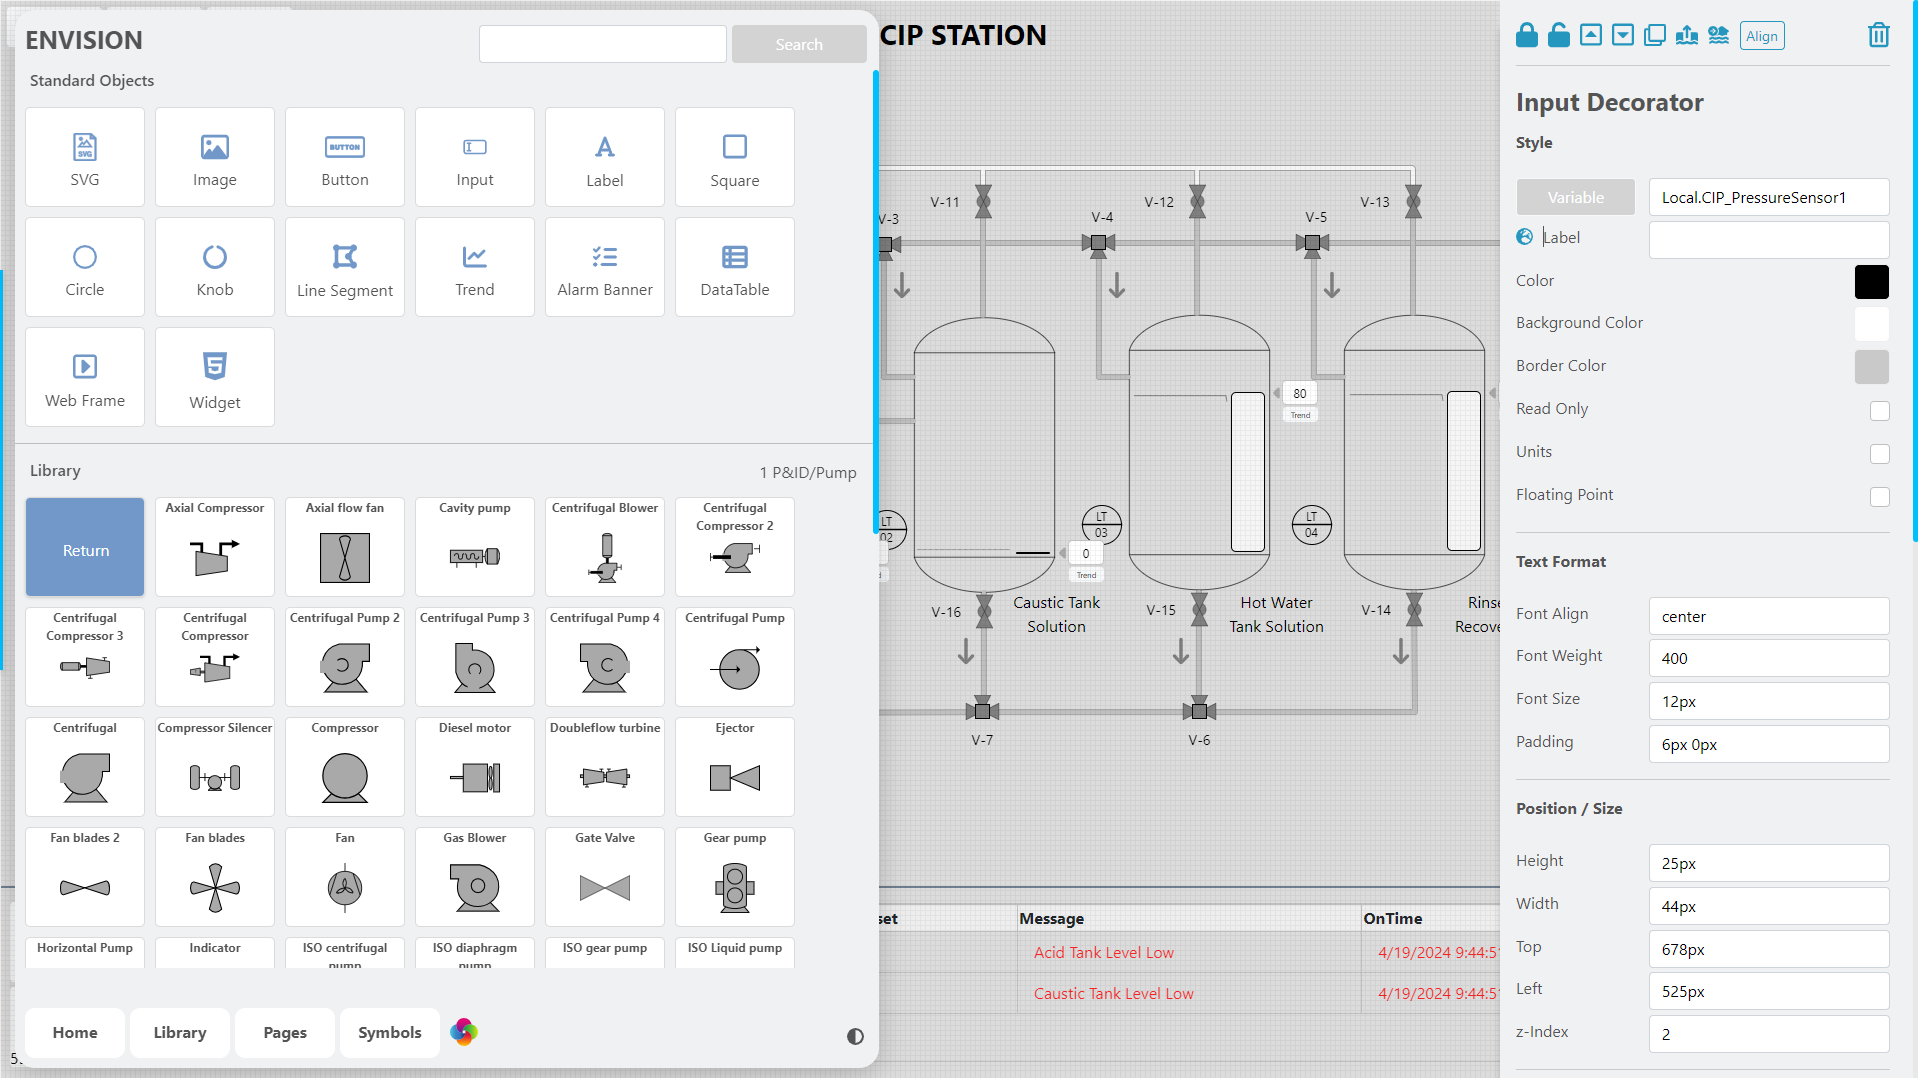The height and width of the screenshot is (1078, 1918).
Task: Enable Read Only for the input decorator
Action: coord(1879,411)
